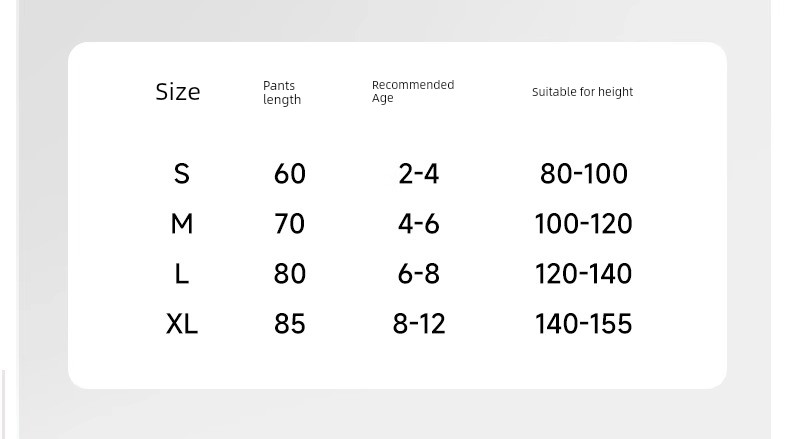Click the S size label
The image size is (790, 439).
point(182,174)
